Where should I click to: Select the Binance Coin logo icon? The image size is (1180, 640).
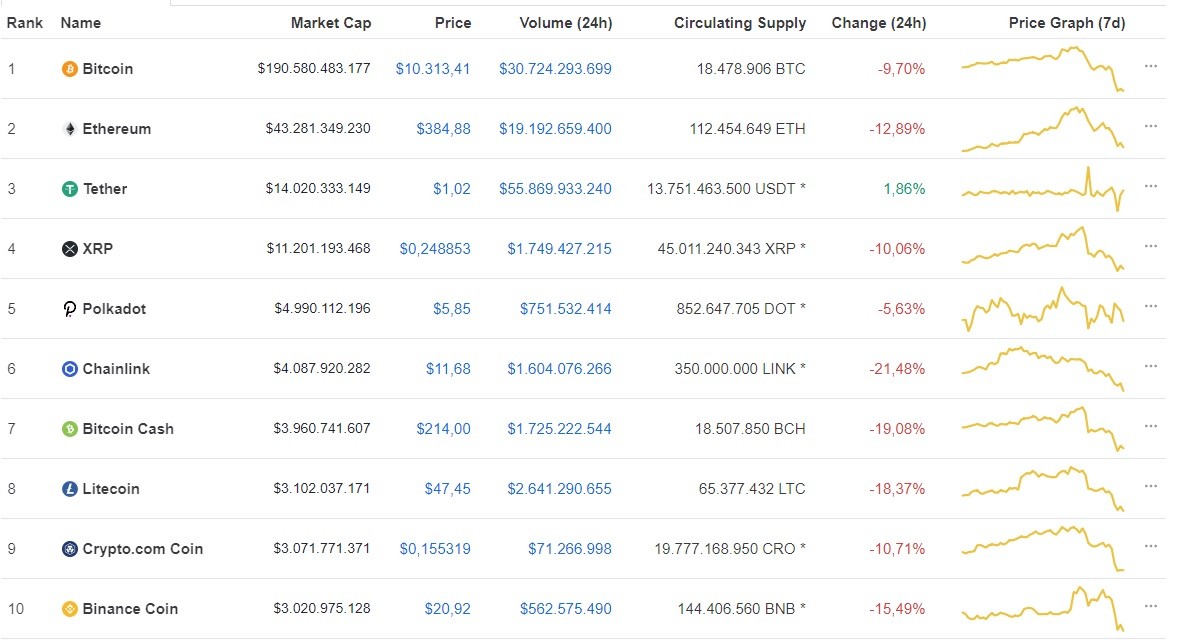click(68, 609)
